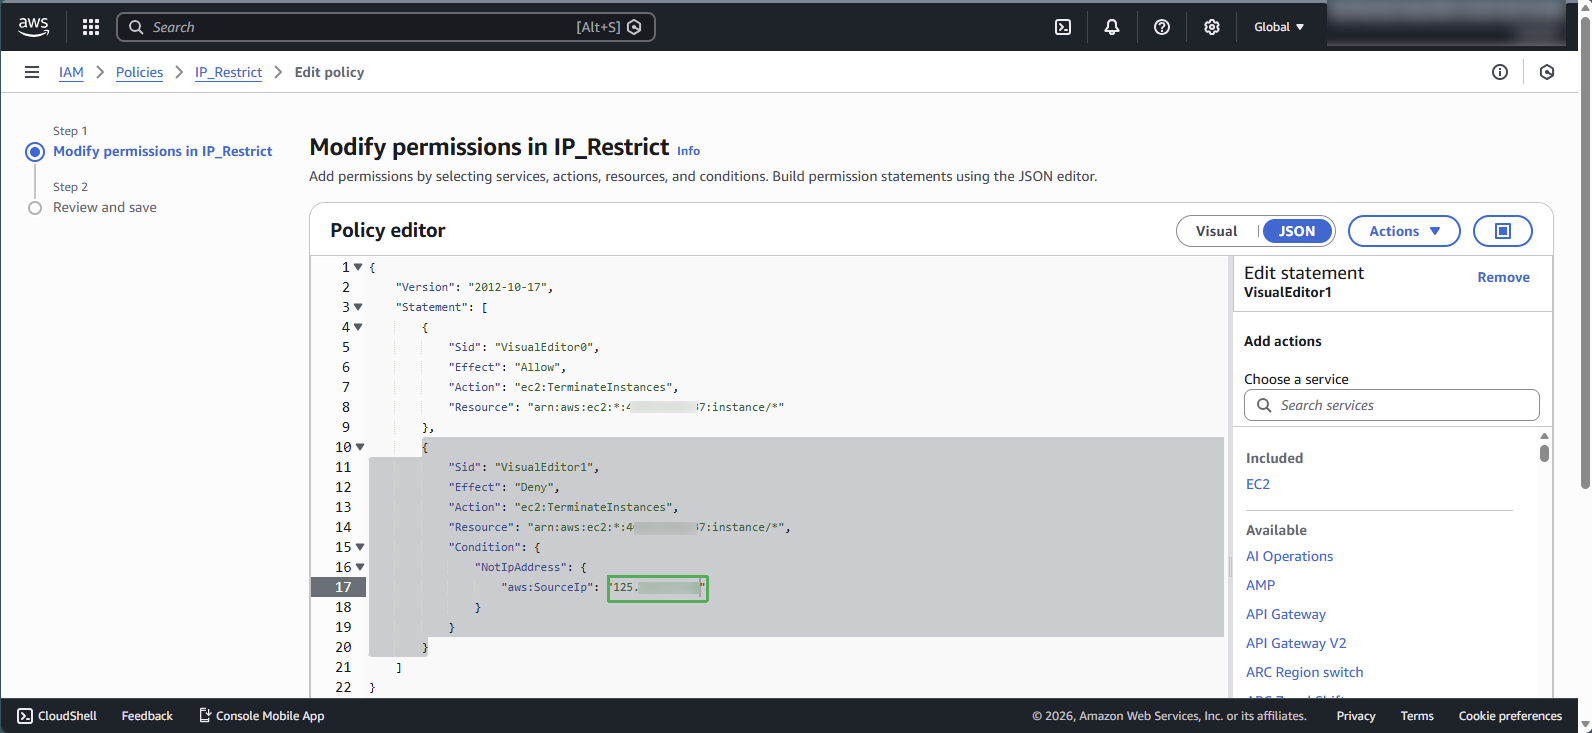Click the CloudShell icon in the footer
1592x733 pixels.
pyautogui.click(x=25, y=716)
